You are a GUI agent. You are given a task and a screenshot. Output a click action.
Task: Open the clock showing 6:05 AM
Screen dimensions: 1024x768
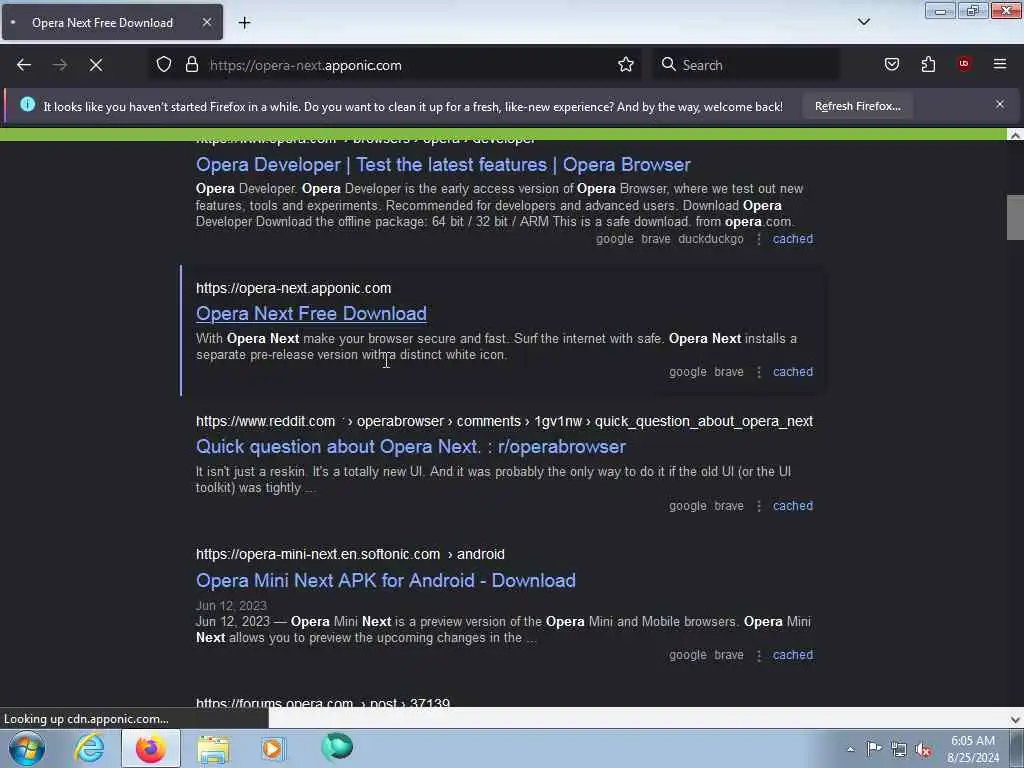973,749
